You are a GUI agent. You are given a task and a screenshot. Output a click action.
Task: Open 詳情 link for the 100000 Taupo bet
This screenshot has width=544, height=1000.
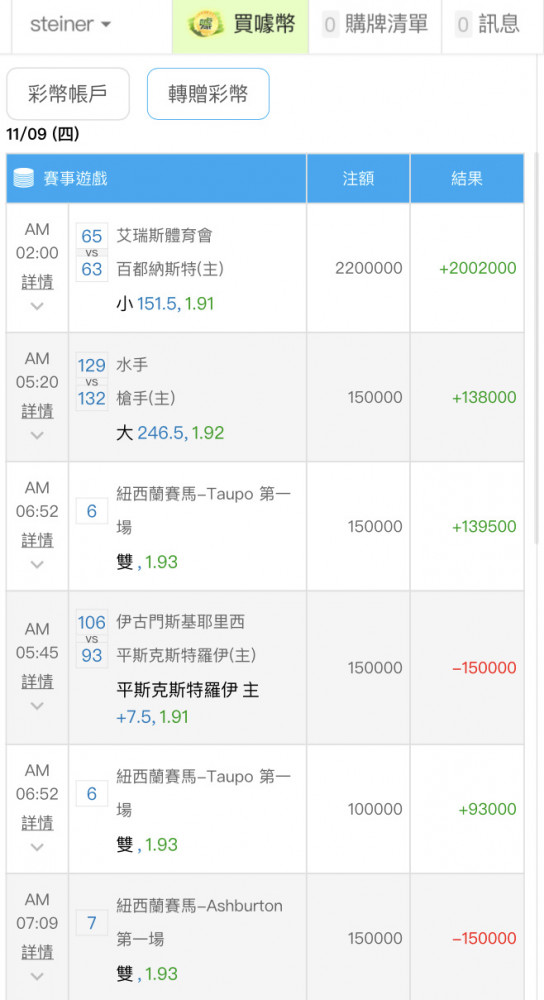(x=37, y=823)
